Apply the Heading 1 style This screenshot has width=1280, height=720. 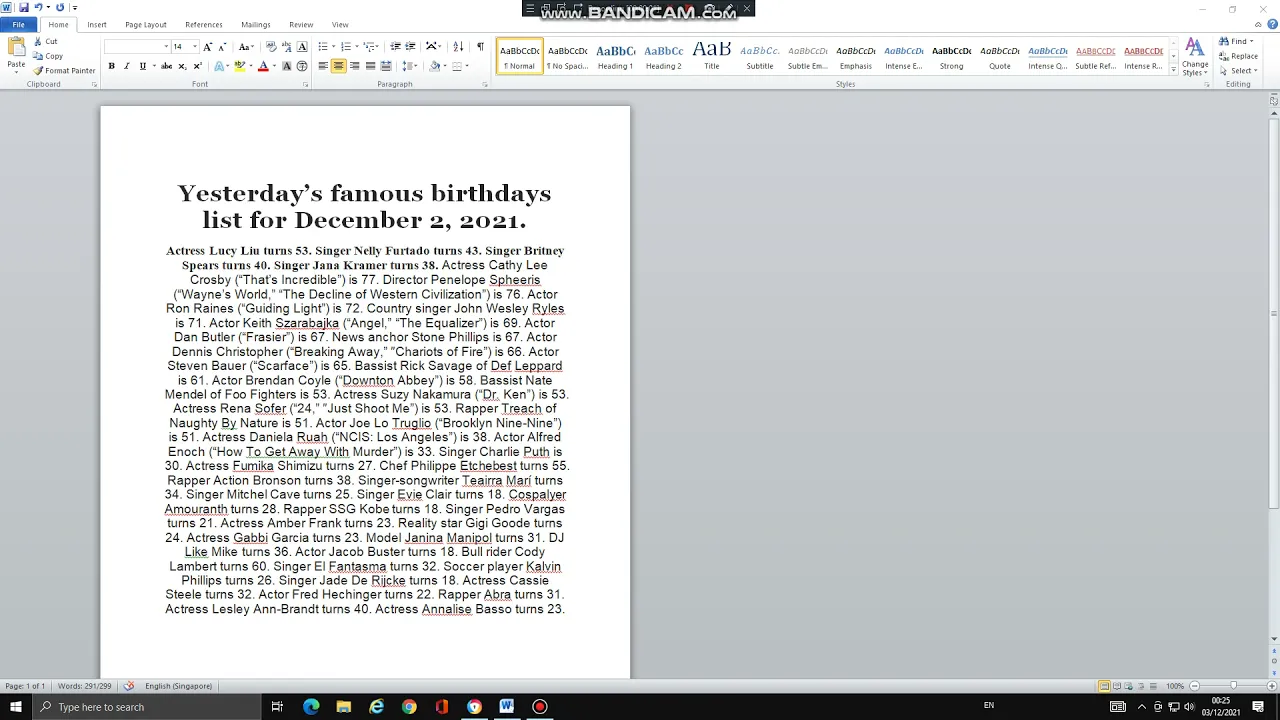click(x=615, y=56)
